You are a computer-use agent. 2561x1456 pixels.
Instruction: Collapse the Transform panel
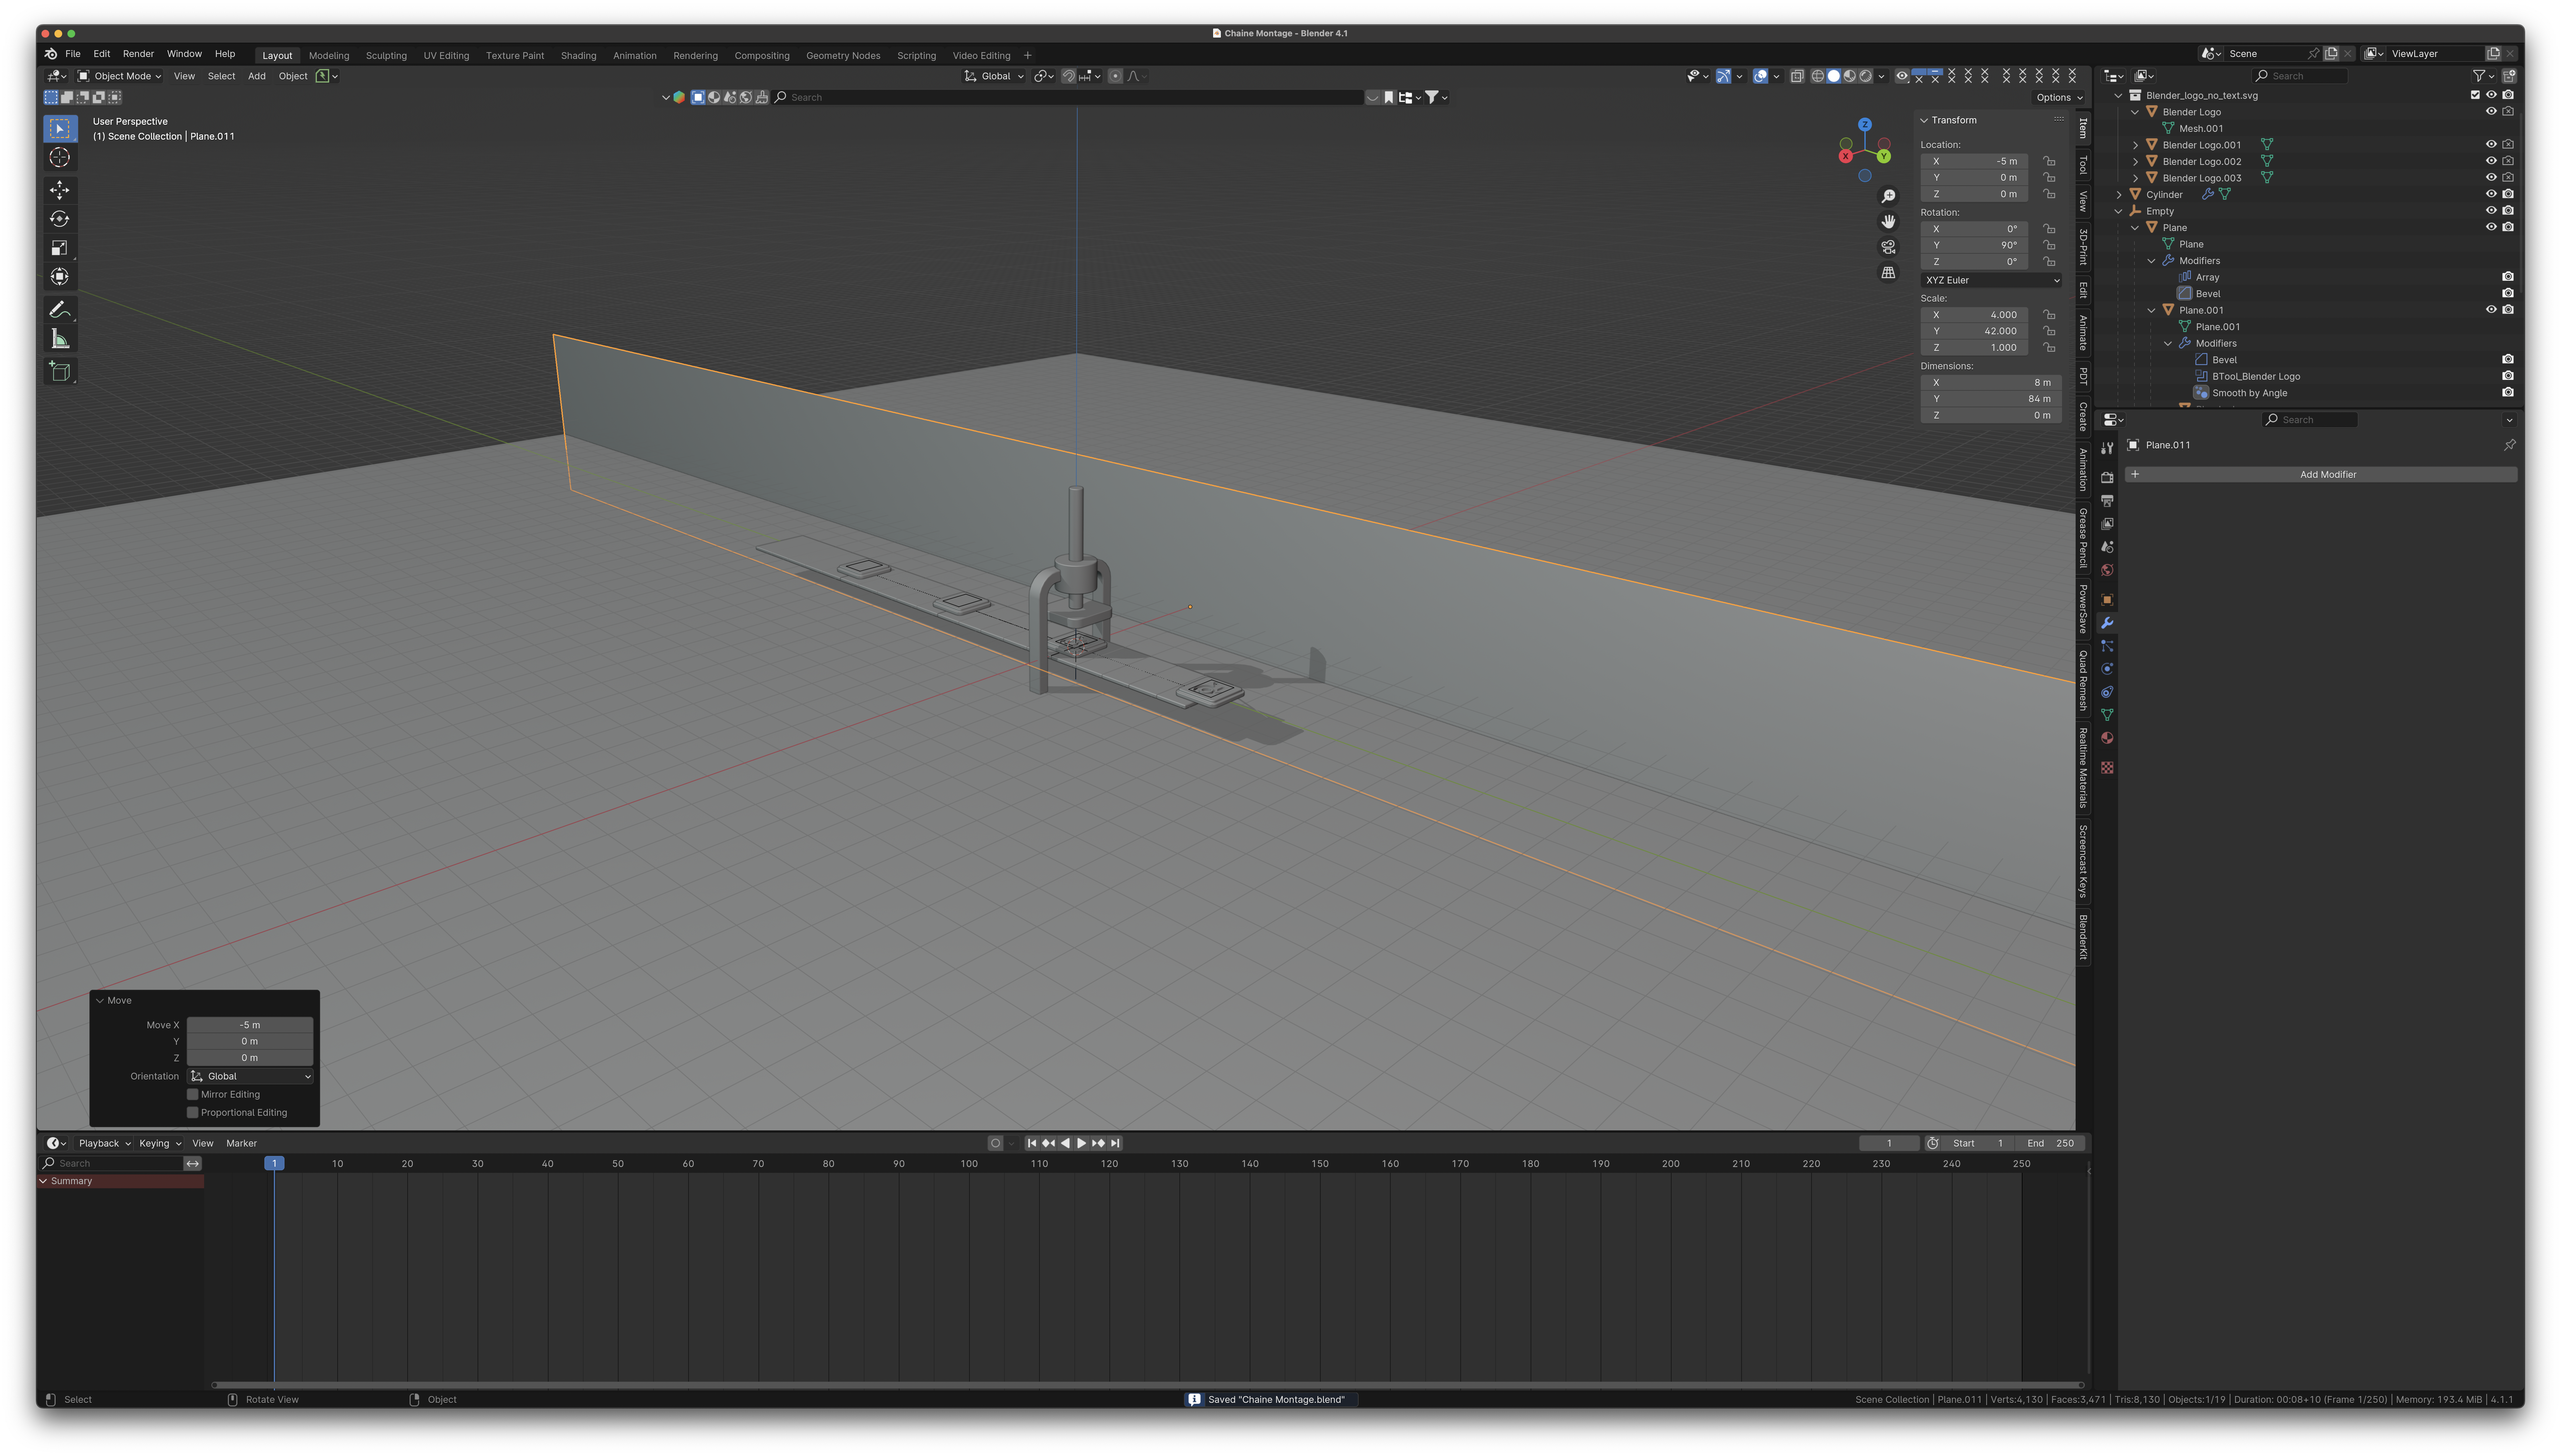pyautogui.click(x=1924, y=120)
